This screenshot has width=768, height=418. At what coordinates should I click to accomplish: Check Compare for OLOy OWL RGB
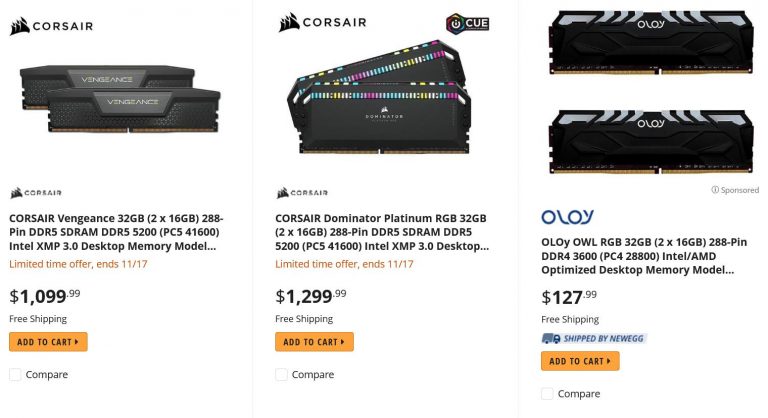point(547,394)
